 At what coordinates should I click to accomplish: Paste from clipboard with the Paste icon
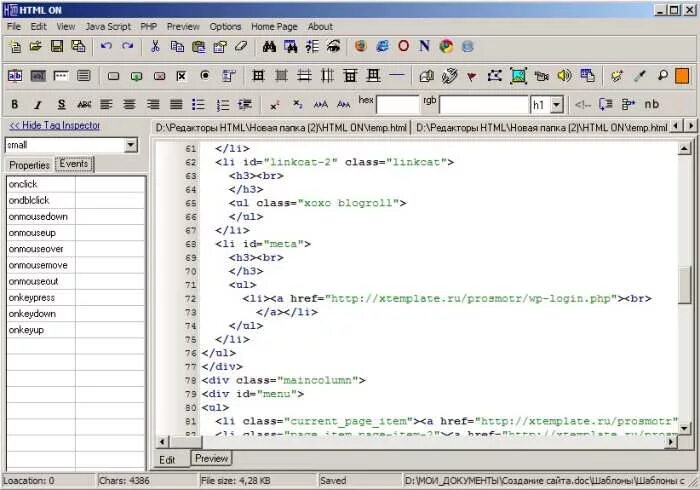[198, 46]
